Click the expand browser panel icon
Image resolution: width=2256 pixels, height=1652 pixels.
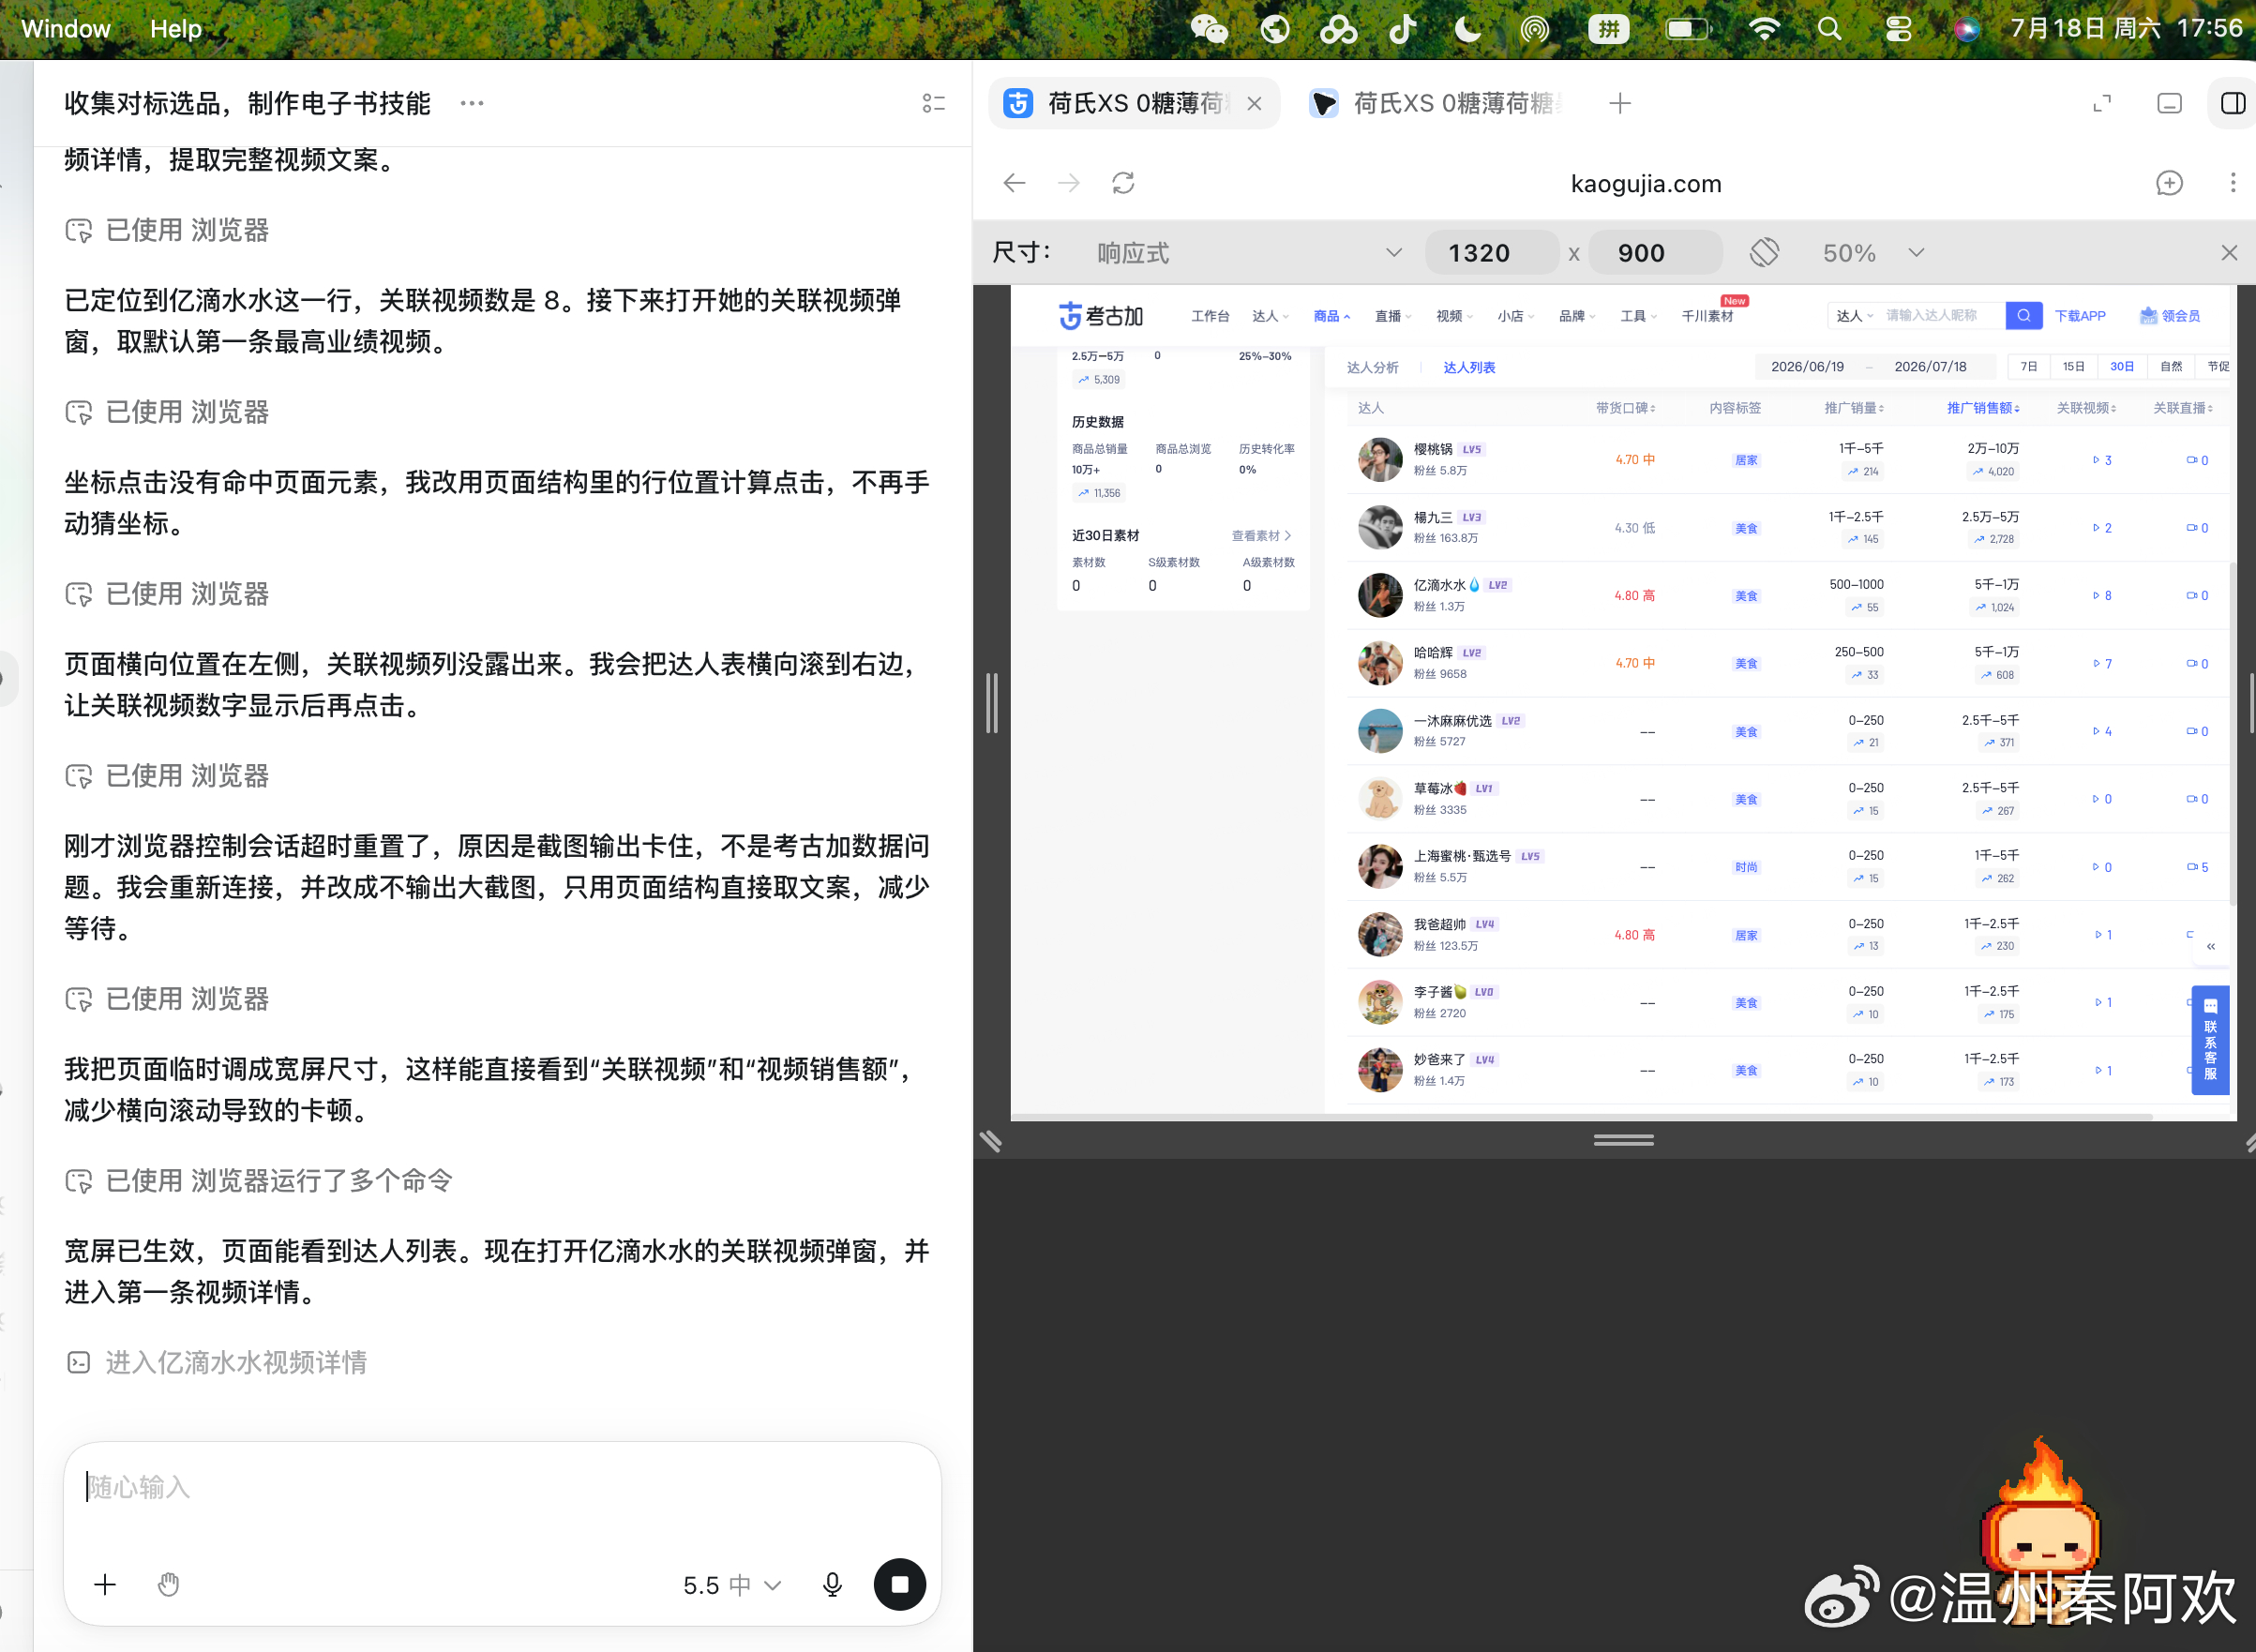click(2102, 103)
